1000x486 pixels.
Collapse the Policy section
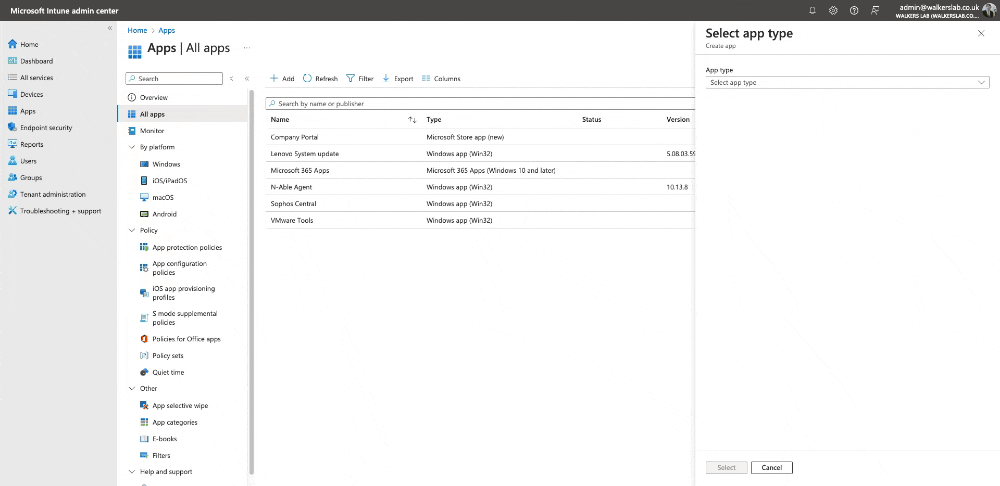click(131, 231)
